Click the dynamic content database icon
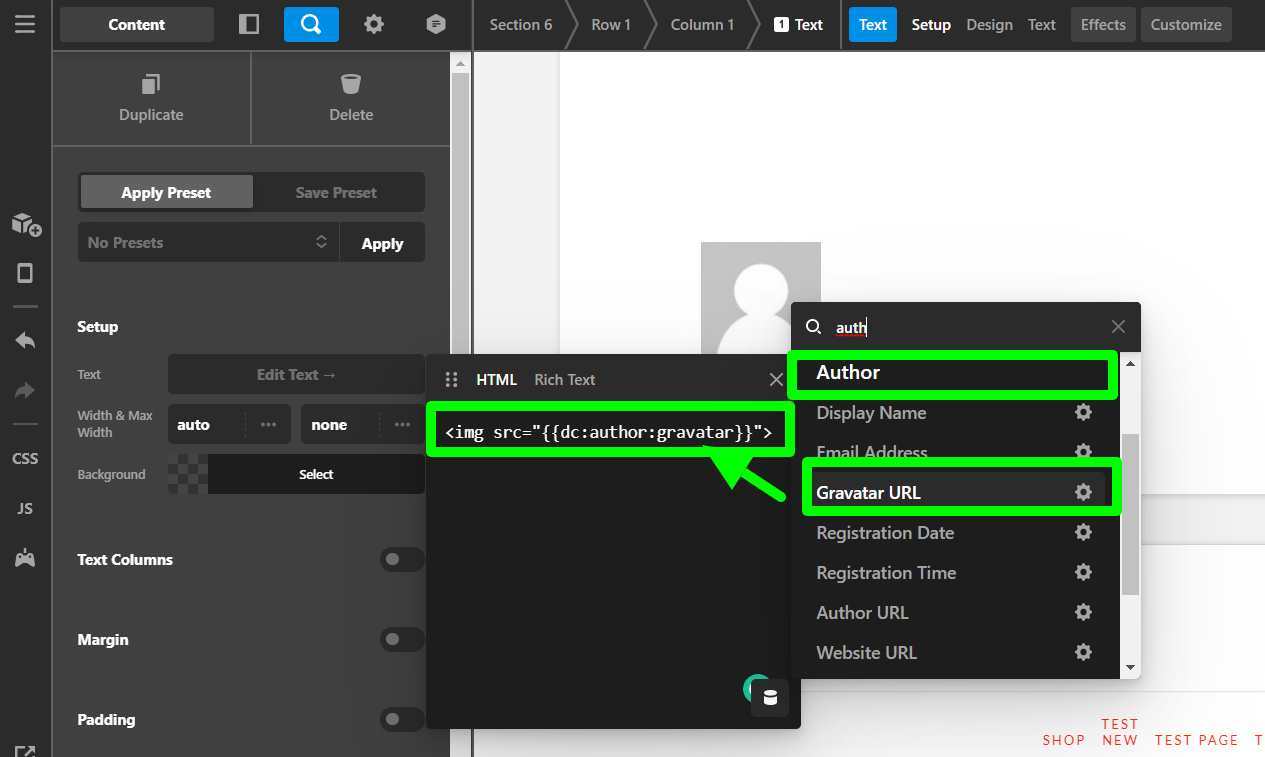Viewport: 1265px width, 757px height. (770, 697)
